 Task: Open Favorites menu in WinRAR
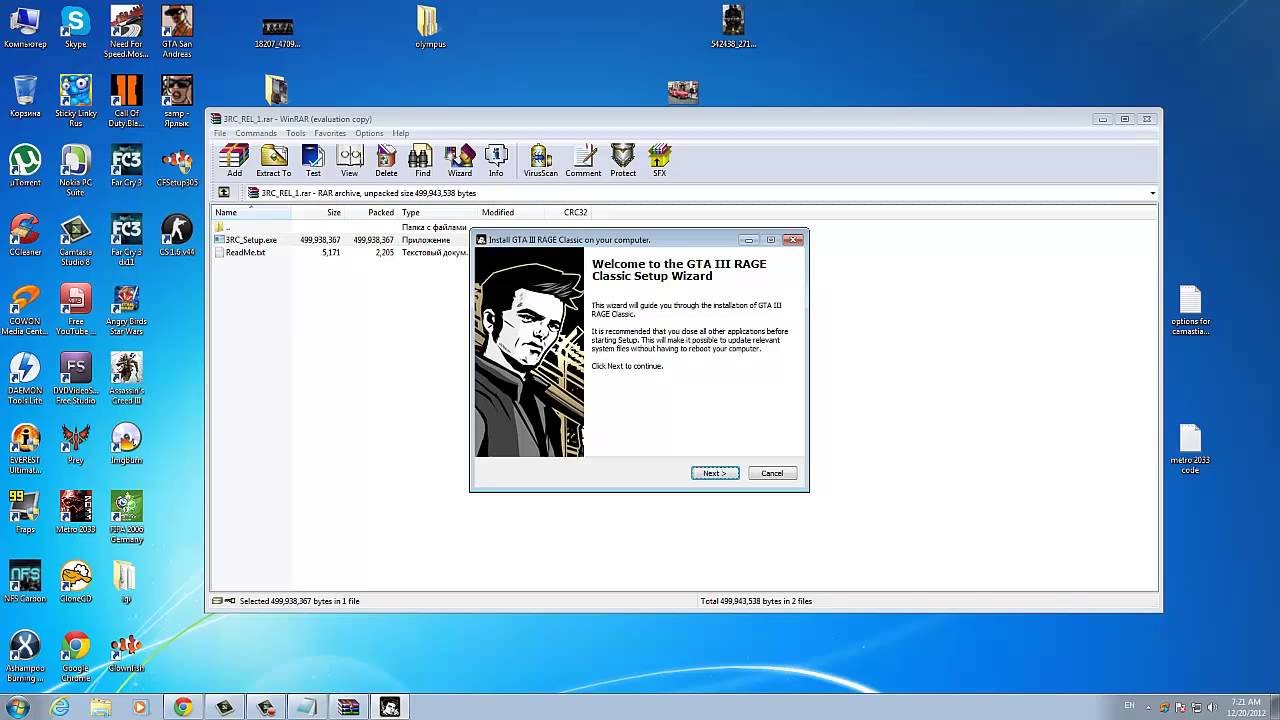[x=330, y=133]
